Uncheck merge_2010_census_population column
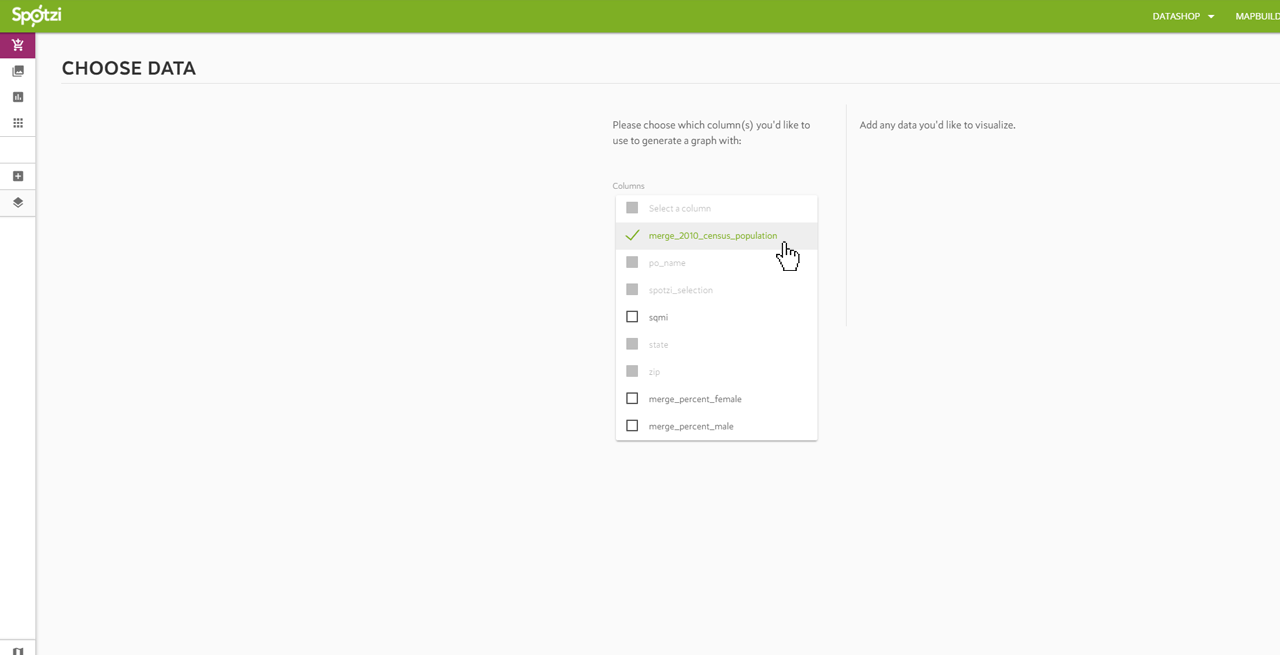The image size is (1280, 655). pos(632,235)
